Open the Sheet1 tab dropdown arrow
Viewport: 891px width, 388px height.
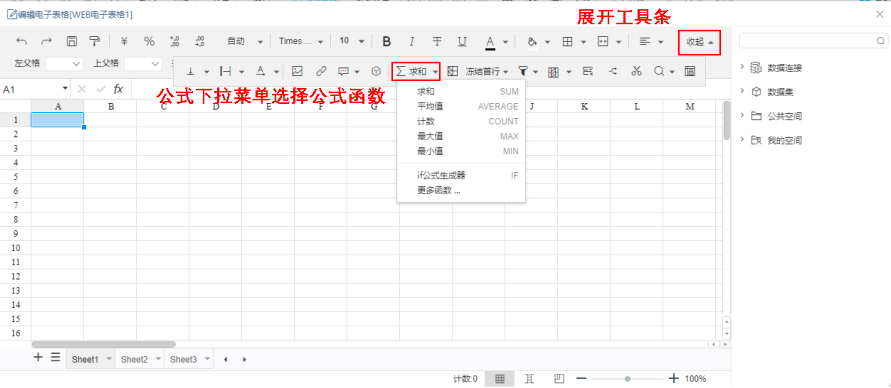click(x=109, y=359)
